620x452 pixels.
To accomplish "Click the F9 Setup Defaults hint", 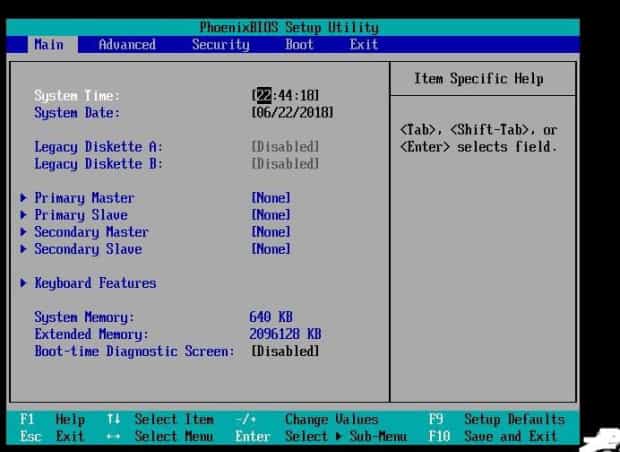I will [x=497, y=419].
